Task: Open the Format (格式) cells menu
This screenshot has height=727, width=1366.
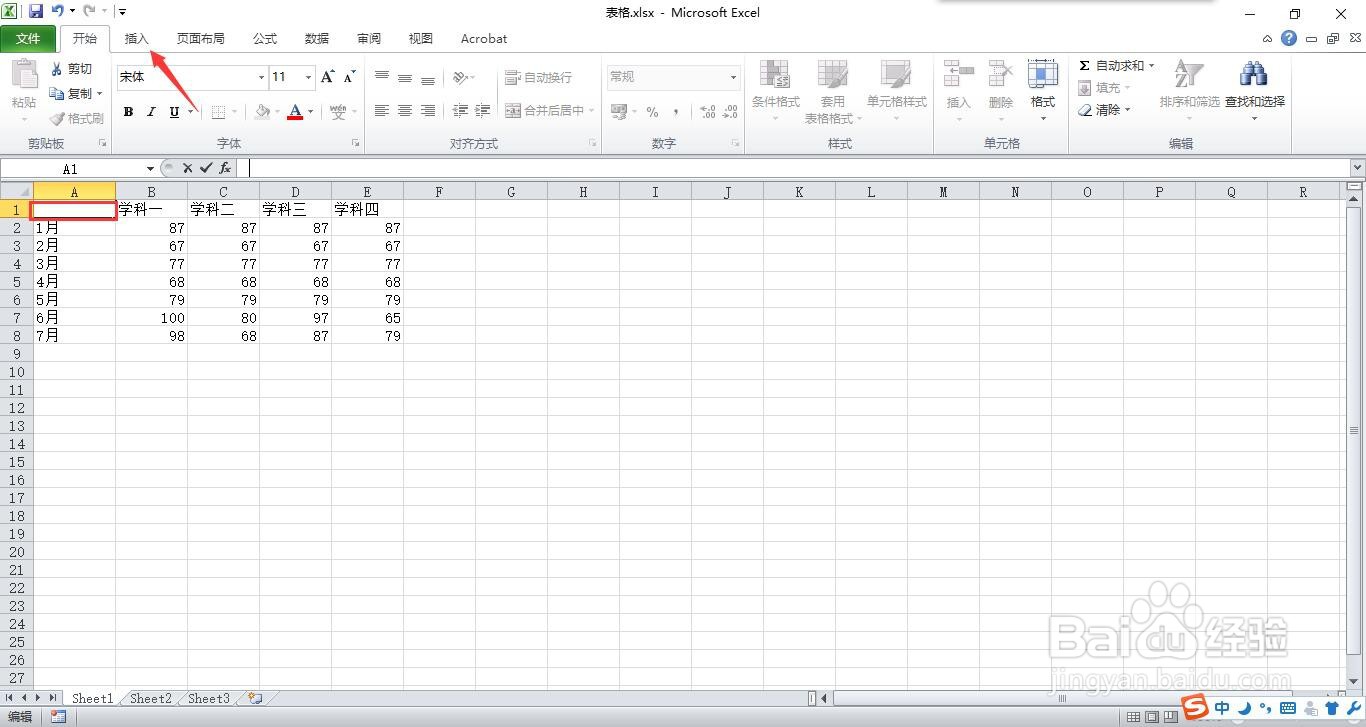Action: [x=1043, y=90]
